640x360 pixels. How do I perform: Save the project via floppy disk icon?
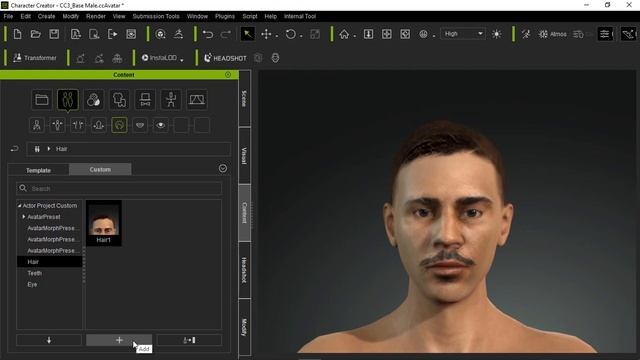[54, 34]
